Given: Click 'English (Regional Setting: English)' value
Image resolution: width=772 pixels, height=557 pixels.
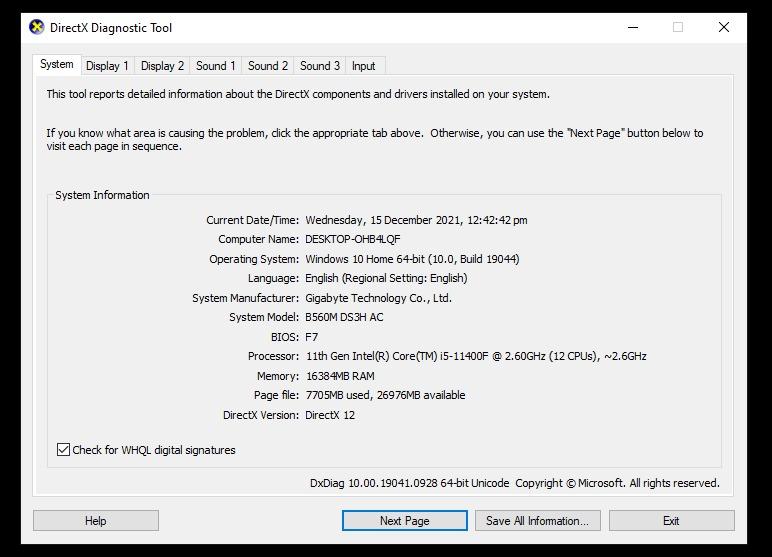Looking at the screenshot, I should (386, 278).
